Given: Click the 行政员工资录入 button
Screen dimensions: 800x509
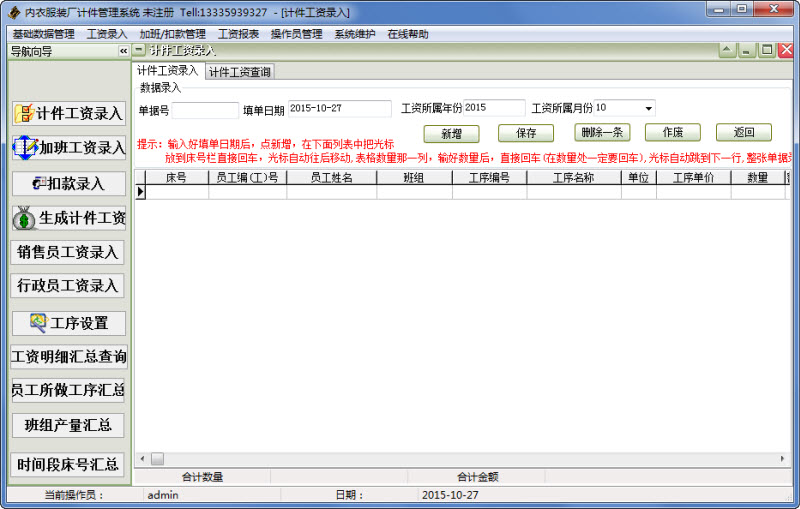Looking at the screenshot, I should [67, 286].
